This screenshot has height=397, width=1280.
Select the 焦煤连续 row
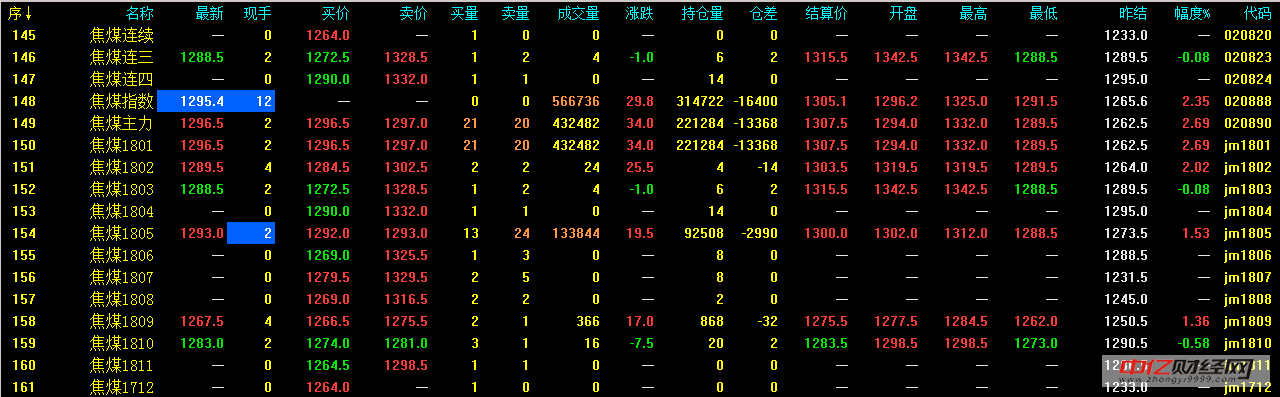[x=640, y=35]
